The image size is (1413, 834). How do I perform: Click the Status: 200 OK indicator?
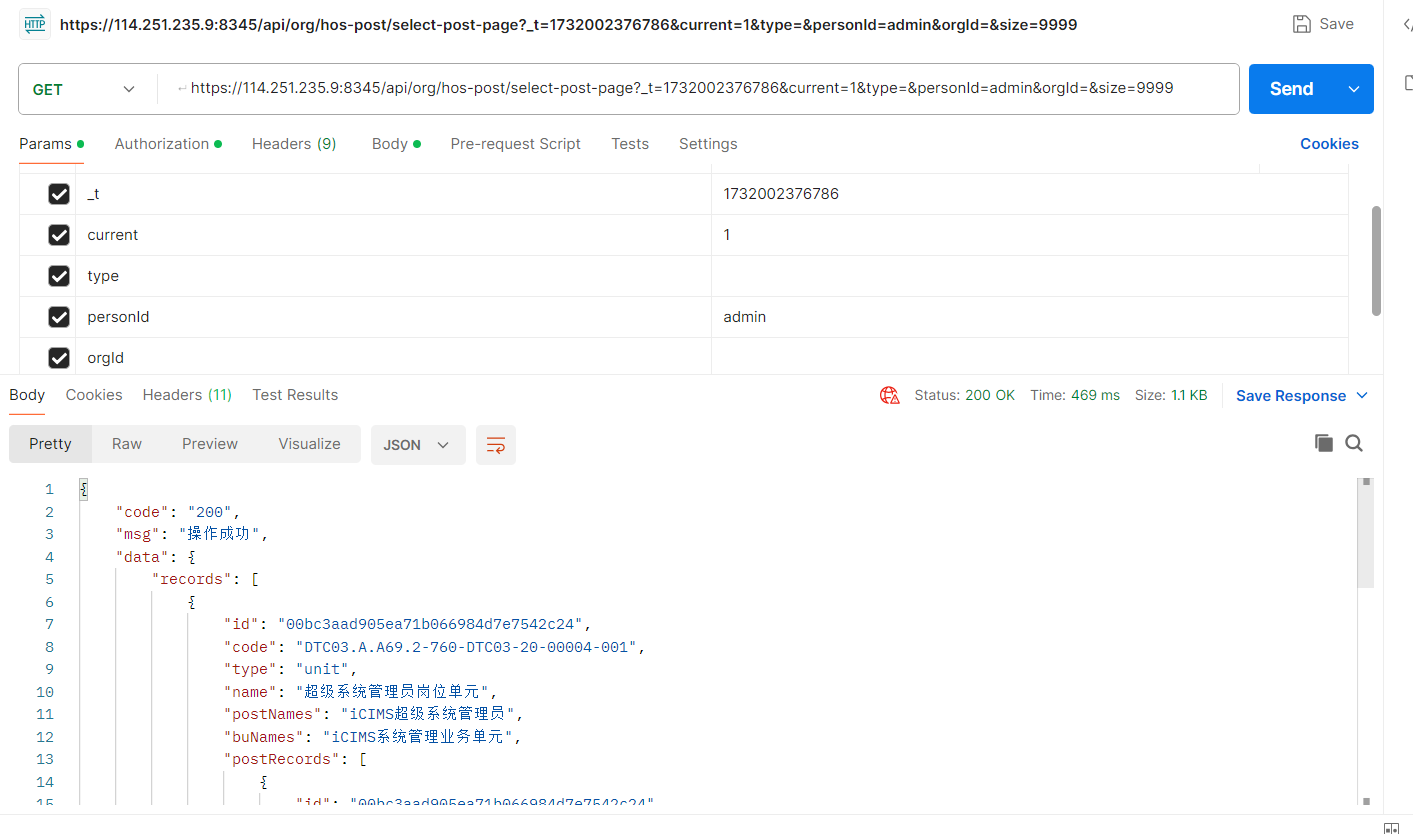click(964, 395)
